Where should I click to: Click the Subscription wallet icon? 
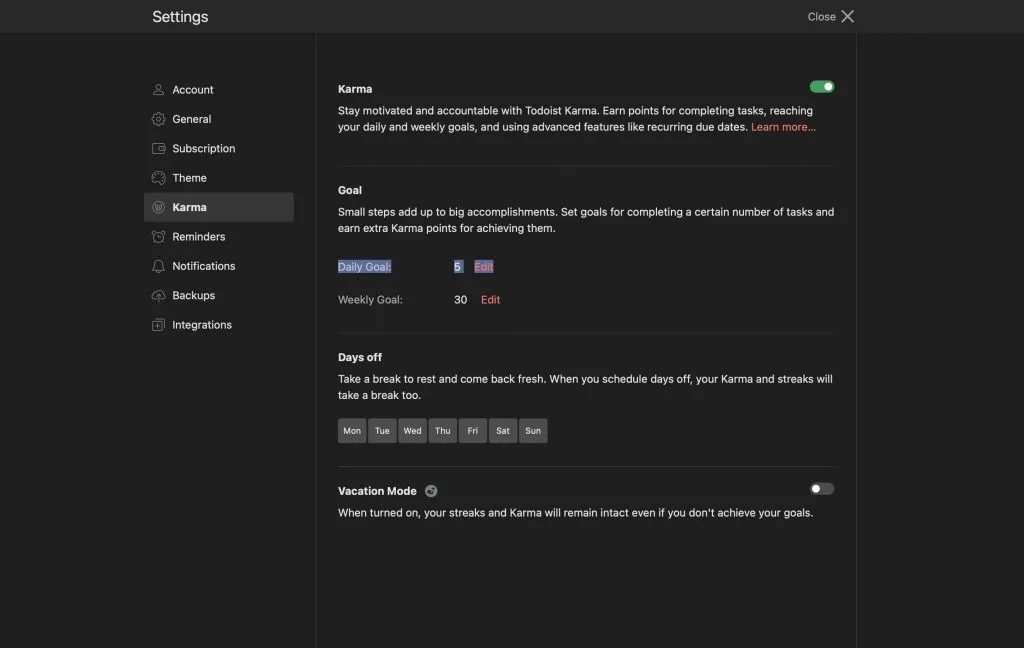[x=158, y=148]
